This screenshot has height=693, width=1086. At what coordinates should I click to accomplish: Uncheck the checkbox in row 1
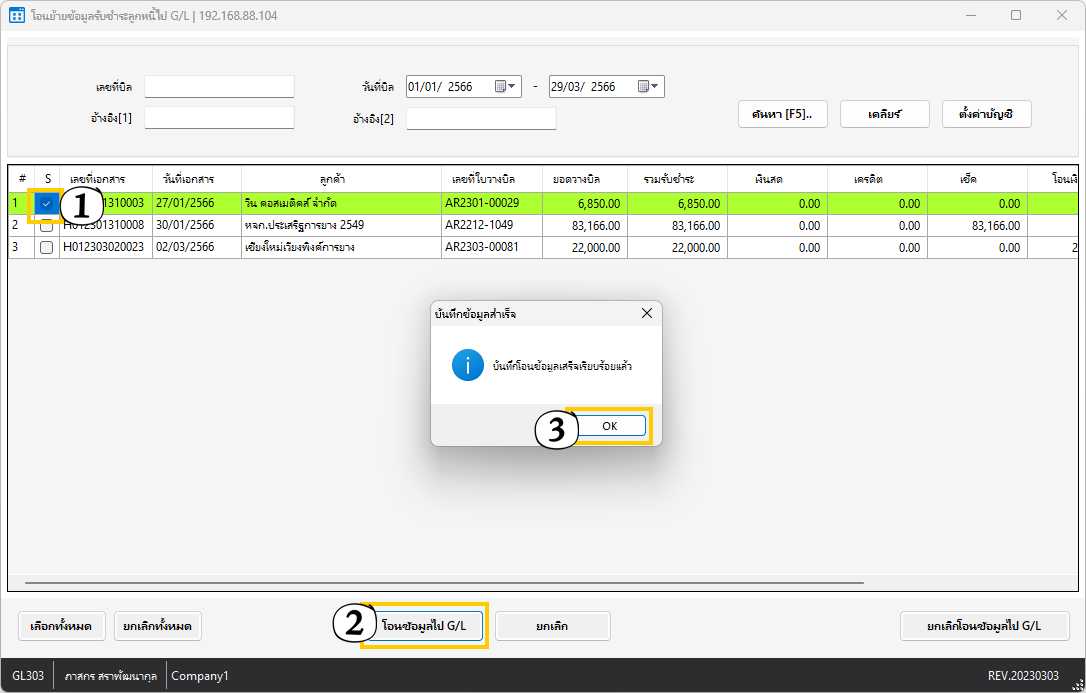[x=46, y=203]
